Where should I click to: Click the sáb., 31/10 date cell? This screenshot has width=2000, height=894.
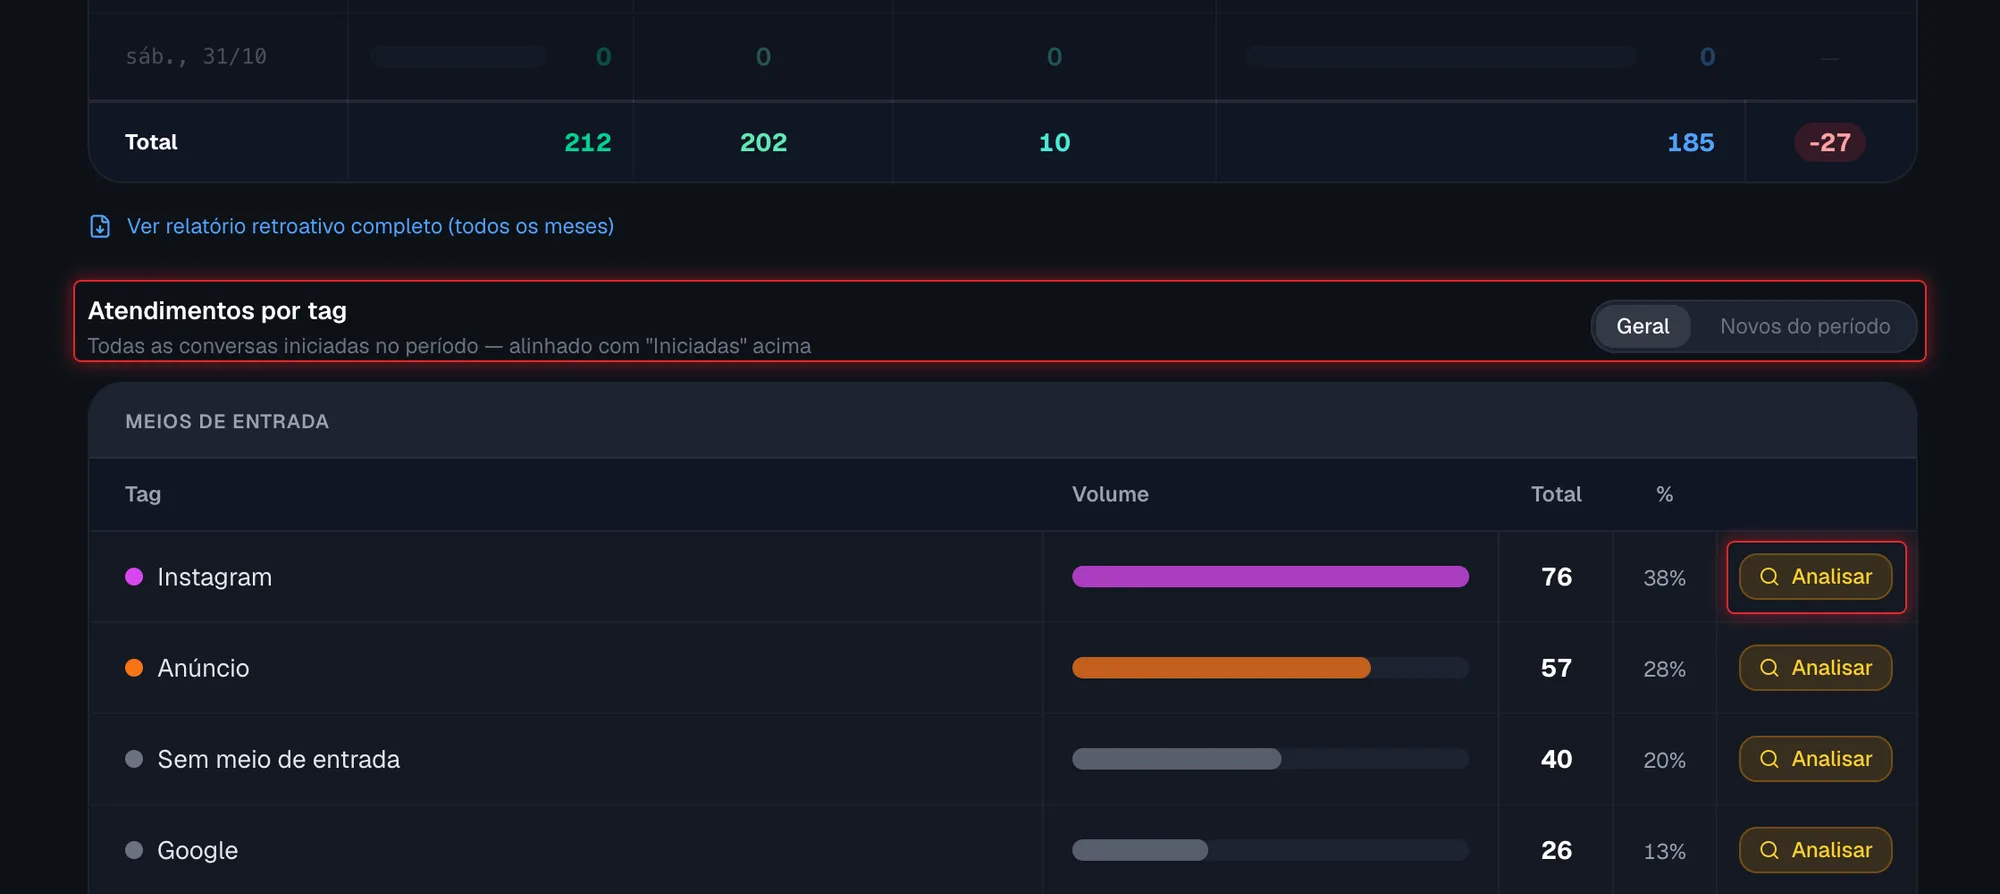(x=196, y=57)
